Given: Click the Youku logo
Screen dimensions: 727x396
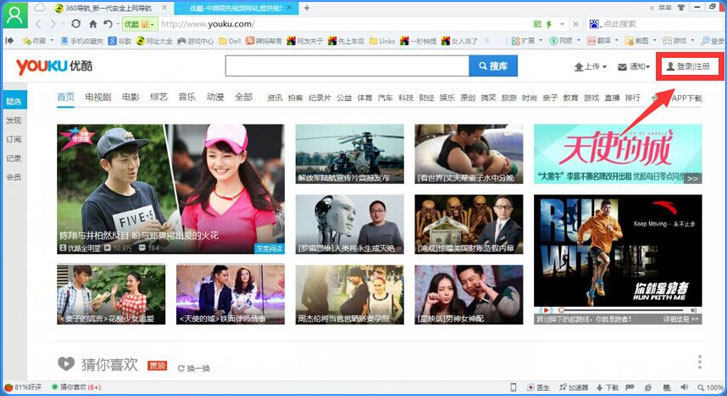Looking at the screenshot, I should 54,66.
